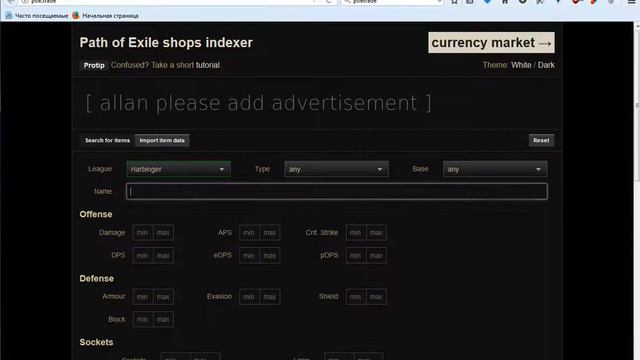Click the Block max field

pos(163,319)
